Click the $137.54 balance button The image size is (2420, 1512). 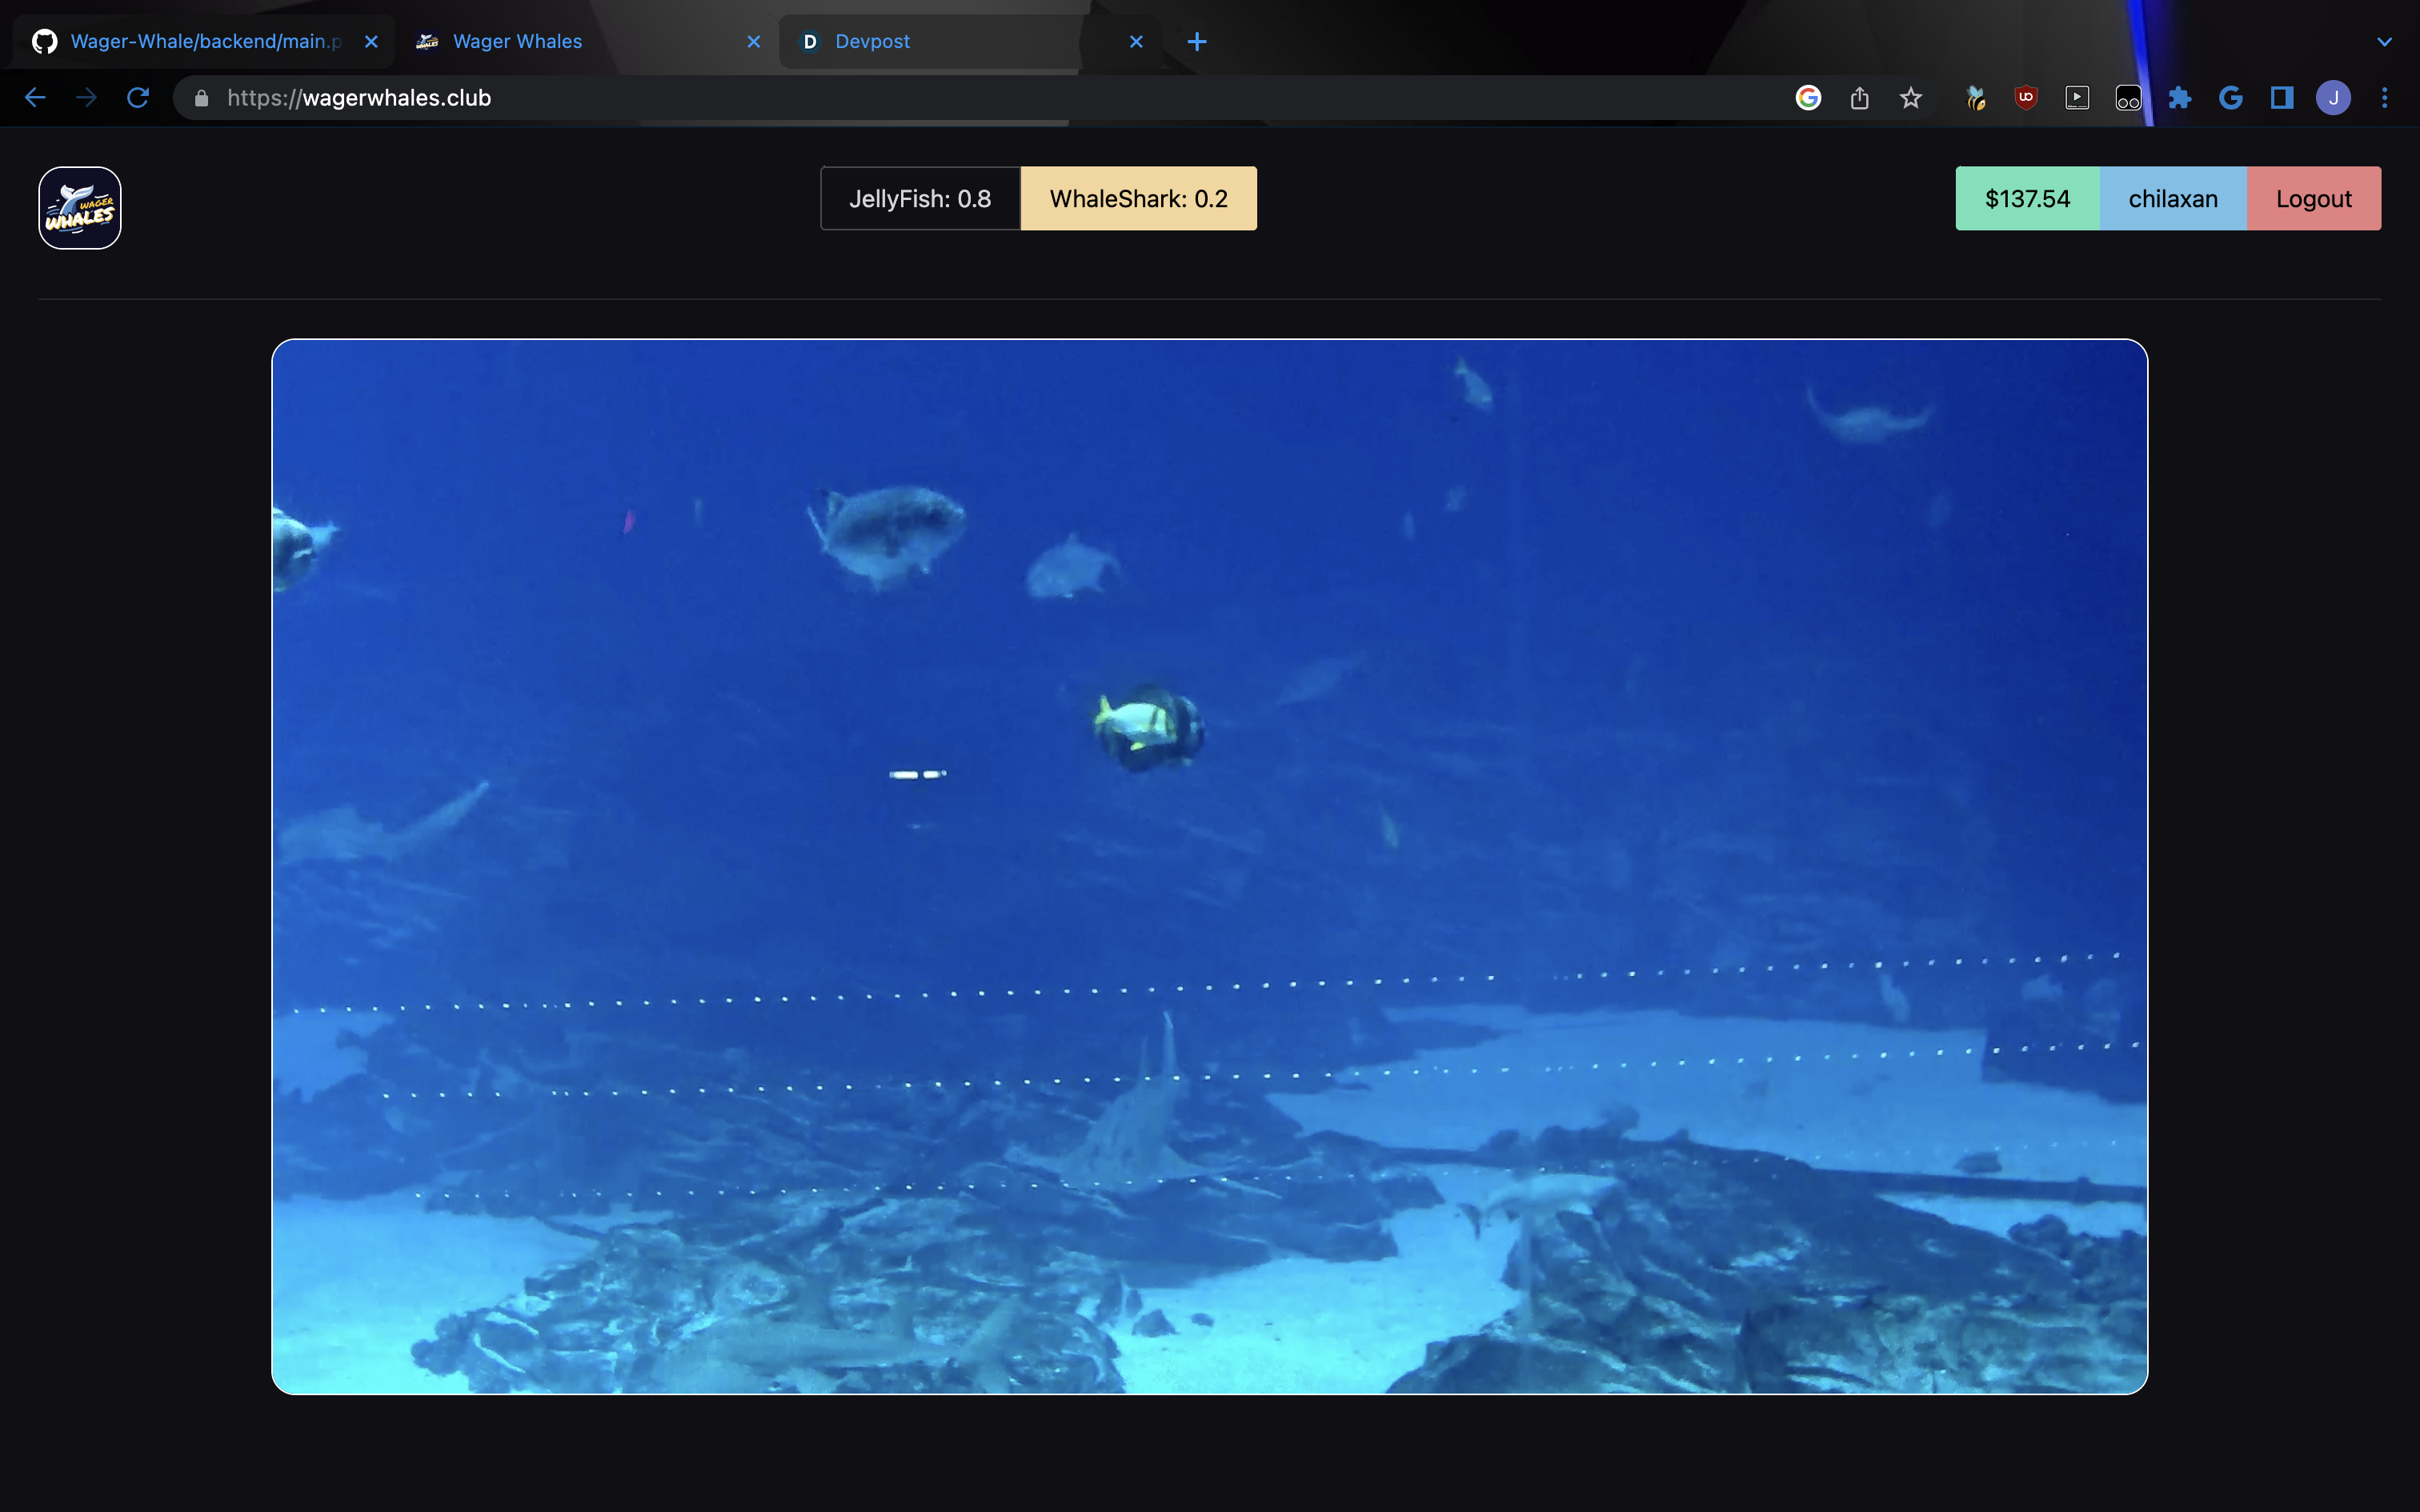tap(2027, 199)
